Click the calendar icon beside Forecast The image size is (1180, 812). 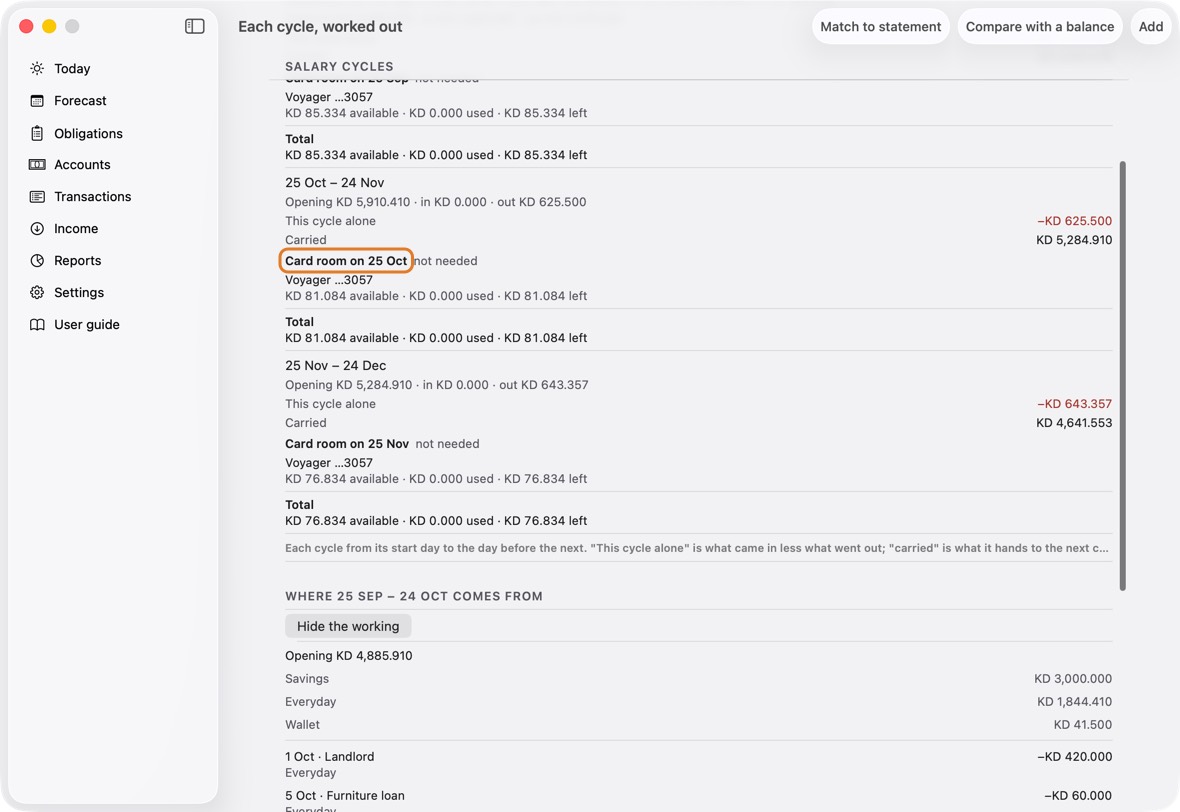[37, 101]
